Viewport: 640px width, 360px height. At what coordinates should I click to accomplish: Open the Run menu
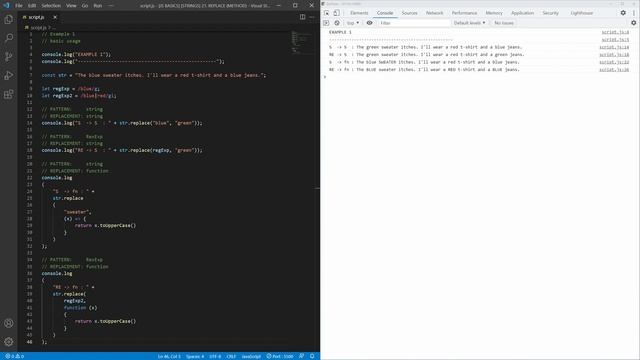click(98, 6)
